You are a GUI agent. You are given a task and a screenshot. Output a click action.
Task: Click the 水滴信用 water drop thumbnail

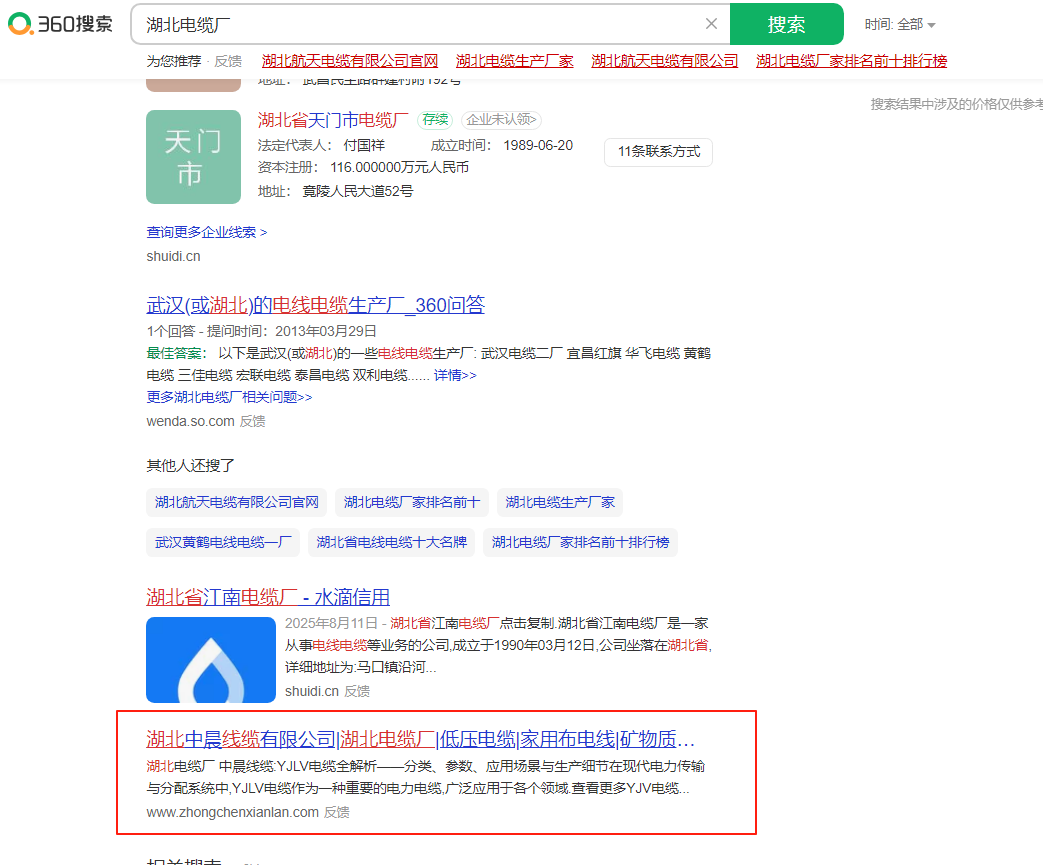tap(211, 660)
